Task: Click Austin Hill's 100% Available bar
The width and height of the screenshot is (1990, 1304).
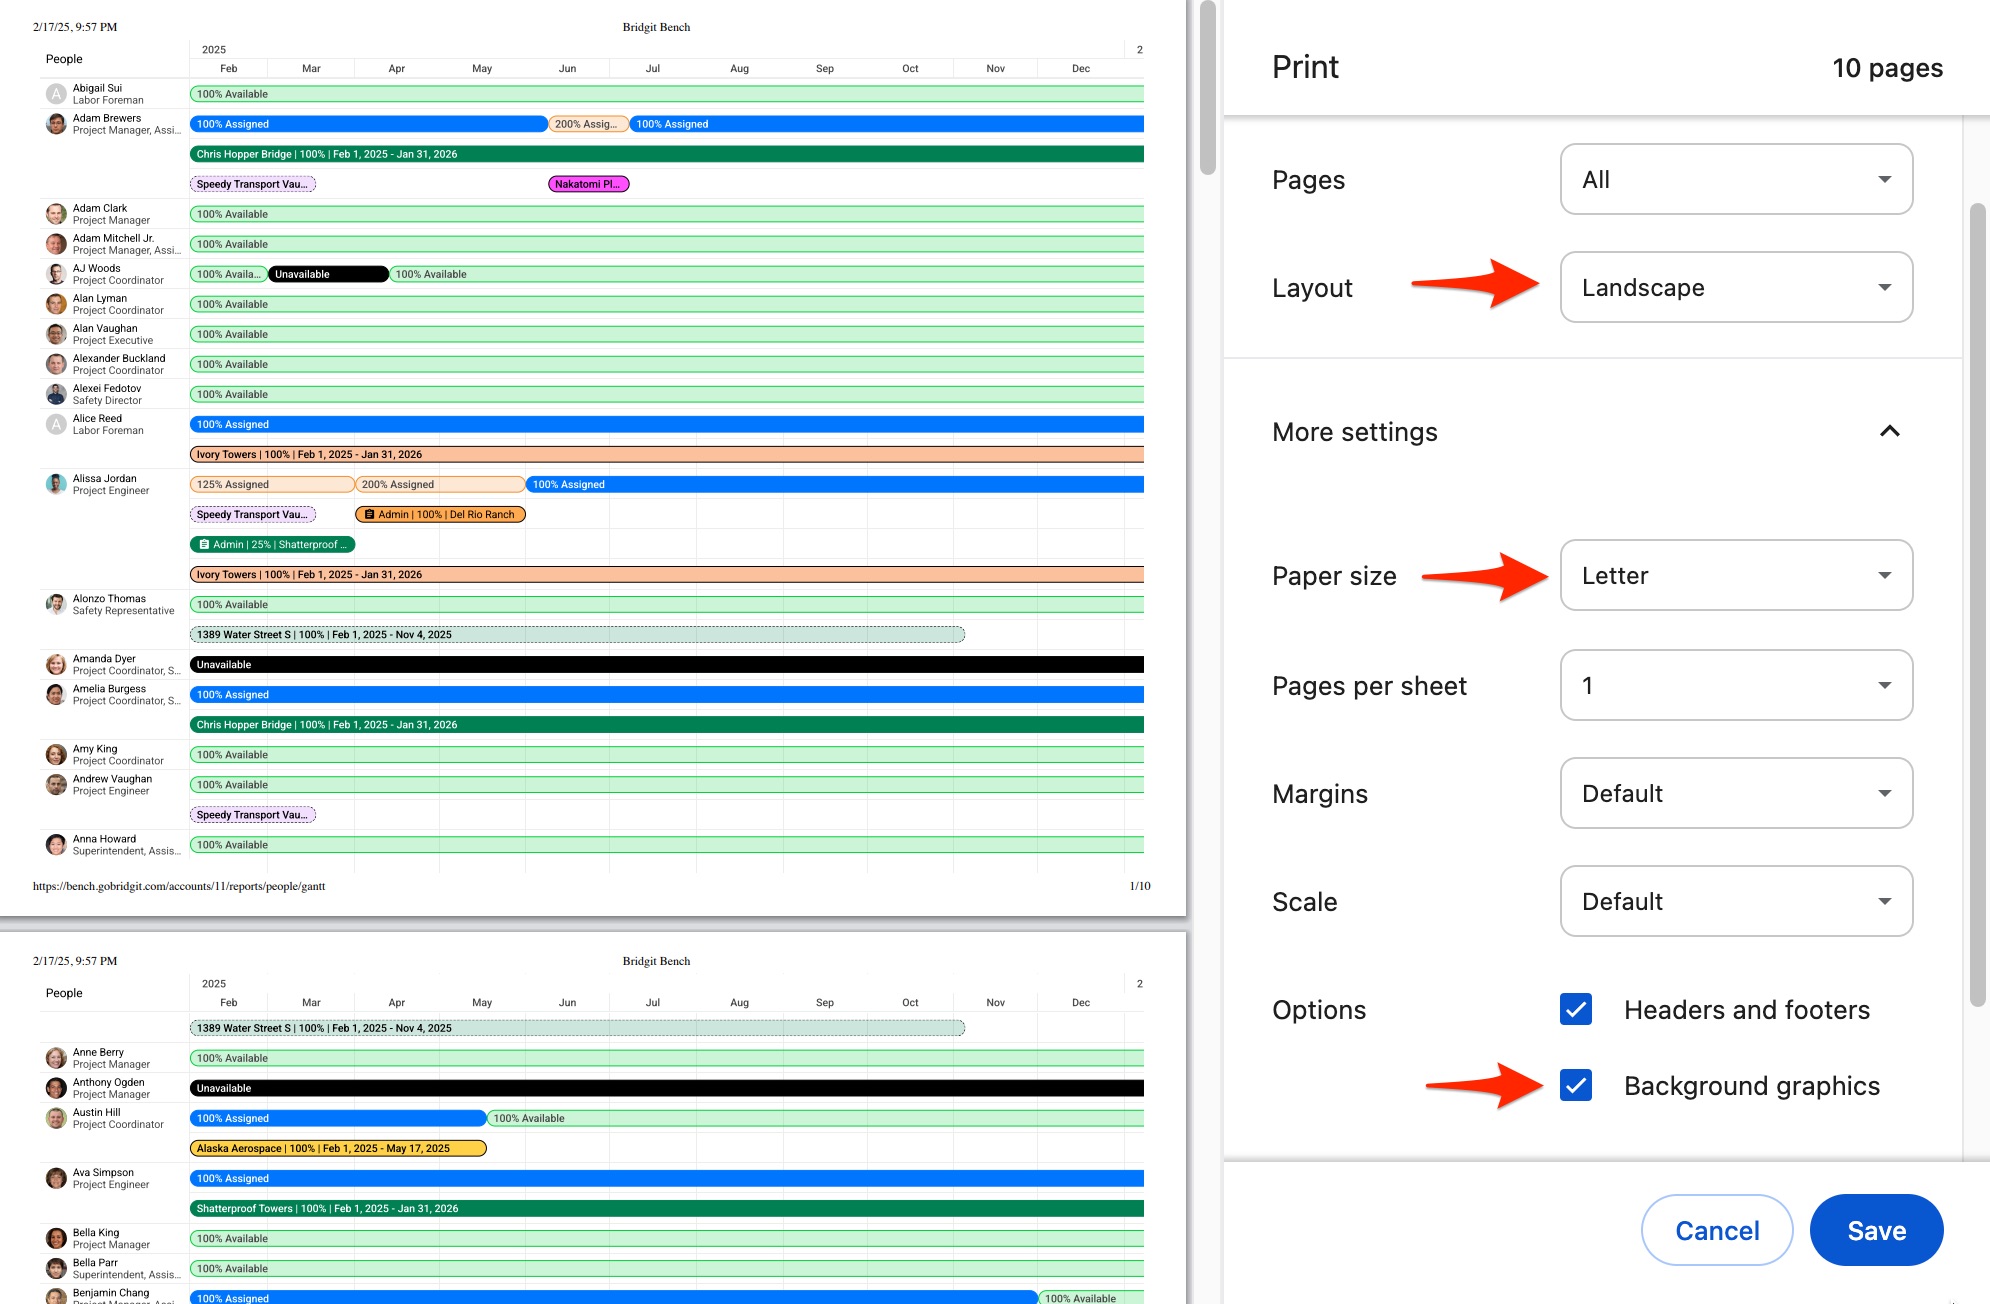Action: 815,1118
